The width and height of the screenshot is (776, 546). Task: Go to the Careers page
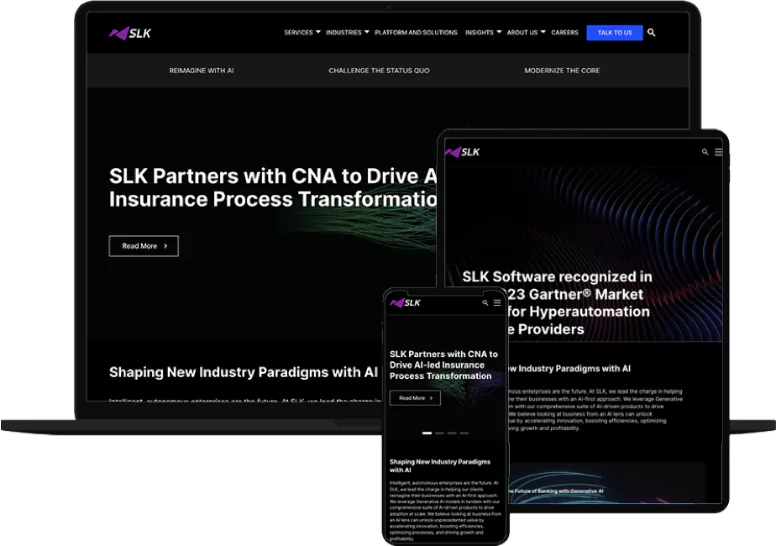click(x=565, y=33)
